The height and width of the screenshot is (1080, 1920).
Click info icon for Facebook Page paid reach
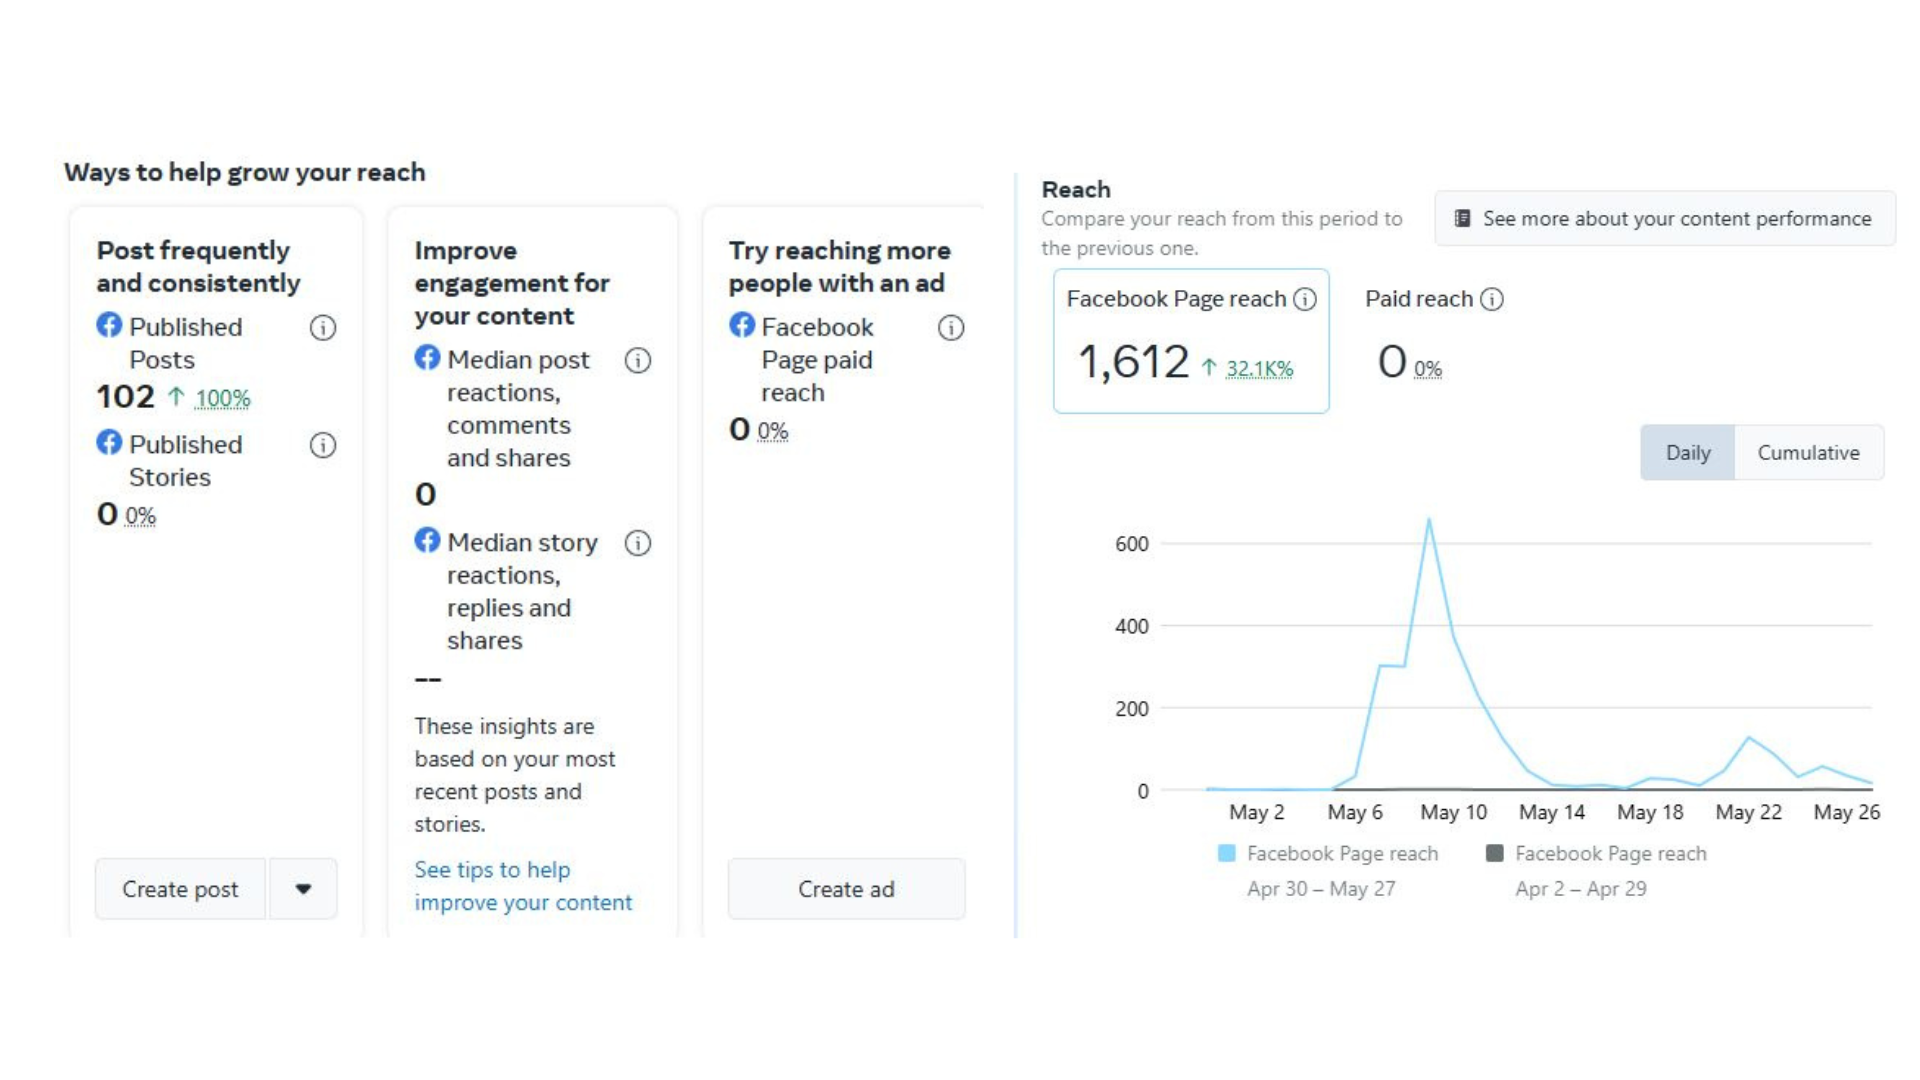coord(950,328)
